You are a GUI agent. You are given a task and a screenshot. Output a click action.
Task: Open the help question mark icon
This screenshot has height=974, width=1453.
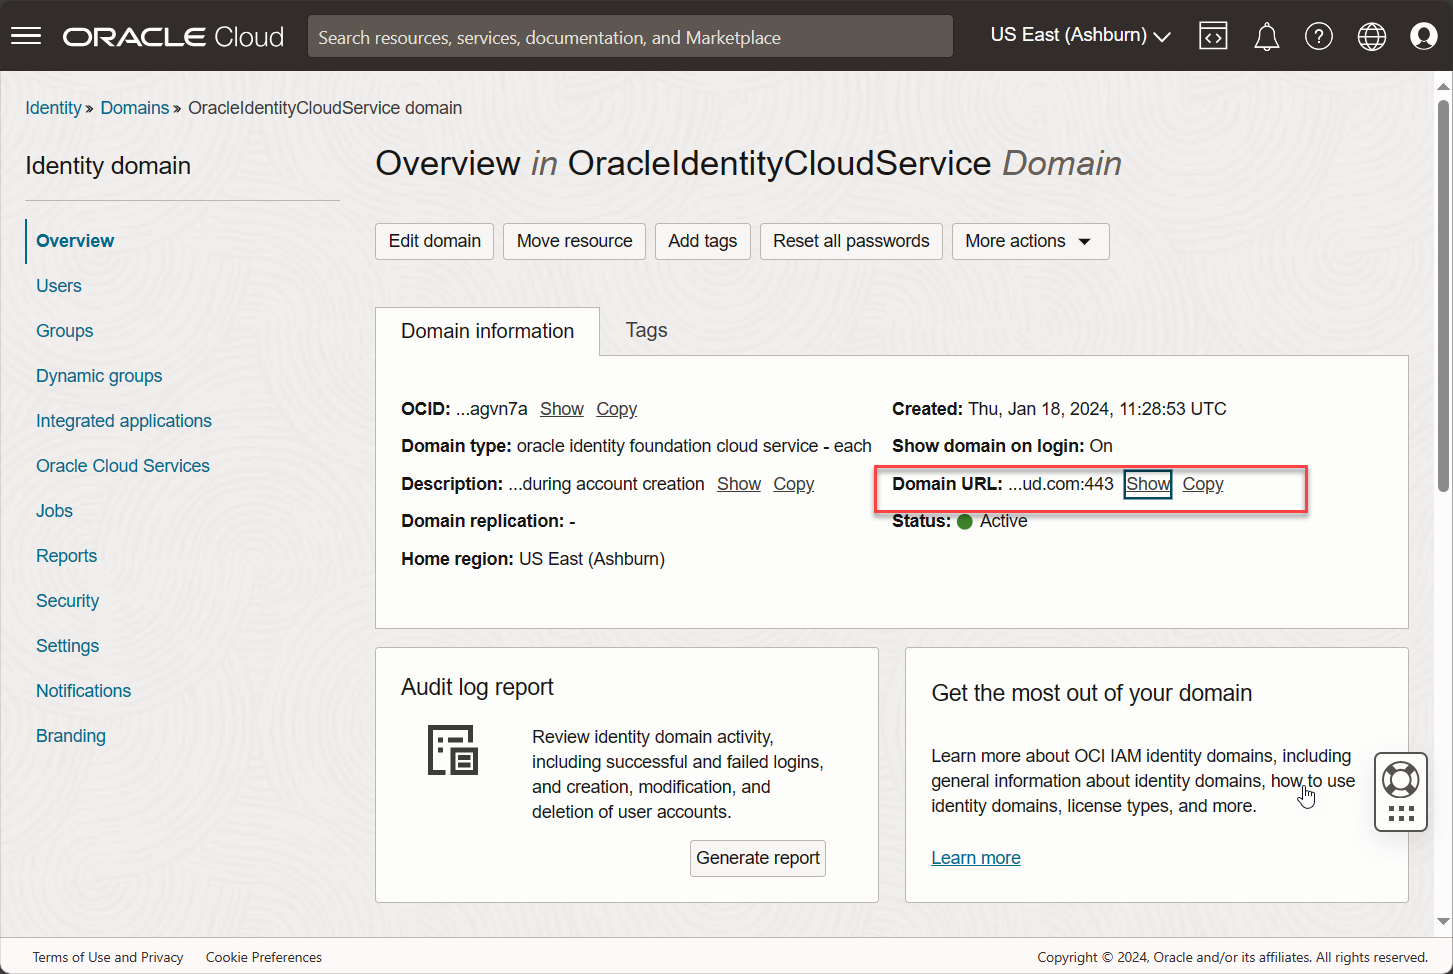(x=1319, y=36)
